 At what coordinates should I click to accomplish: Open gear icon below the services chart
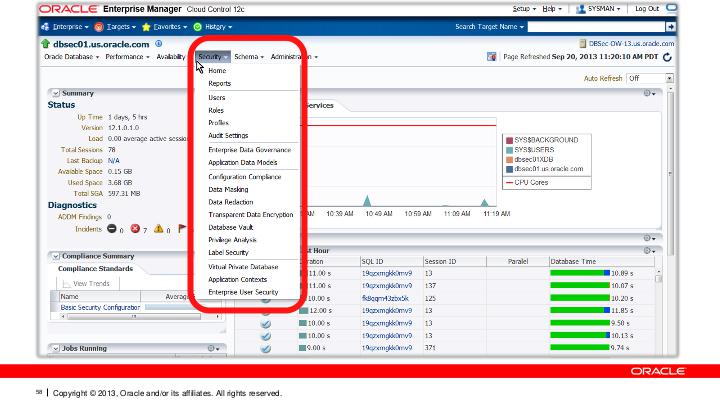[x=649, y=238]
